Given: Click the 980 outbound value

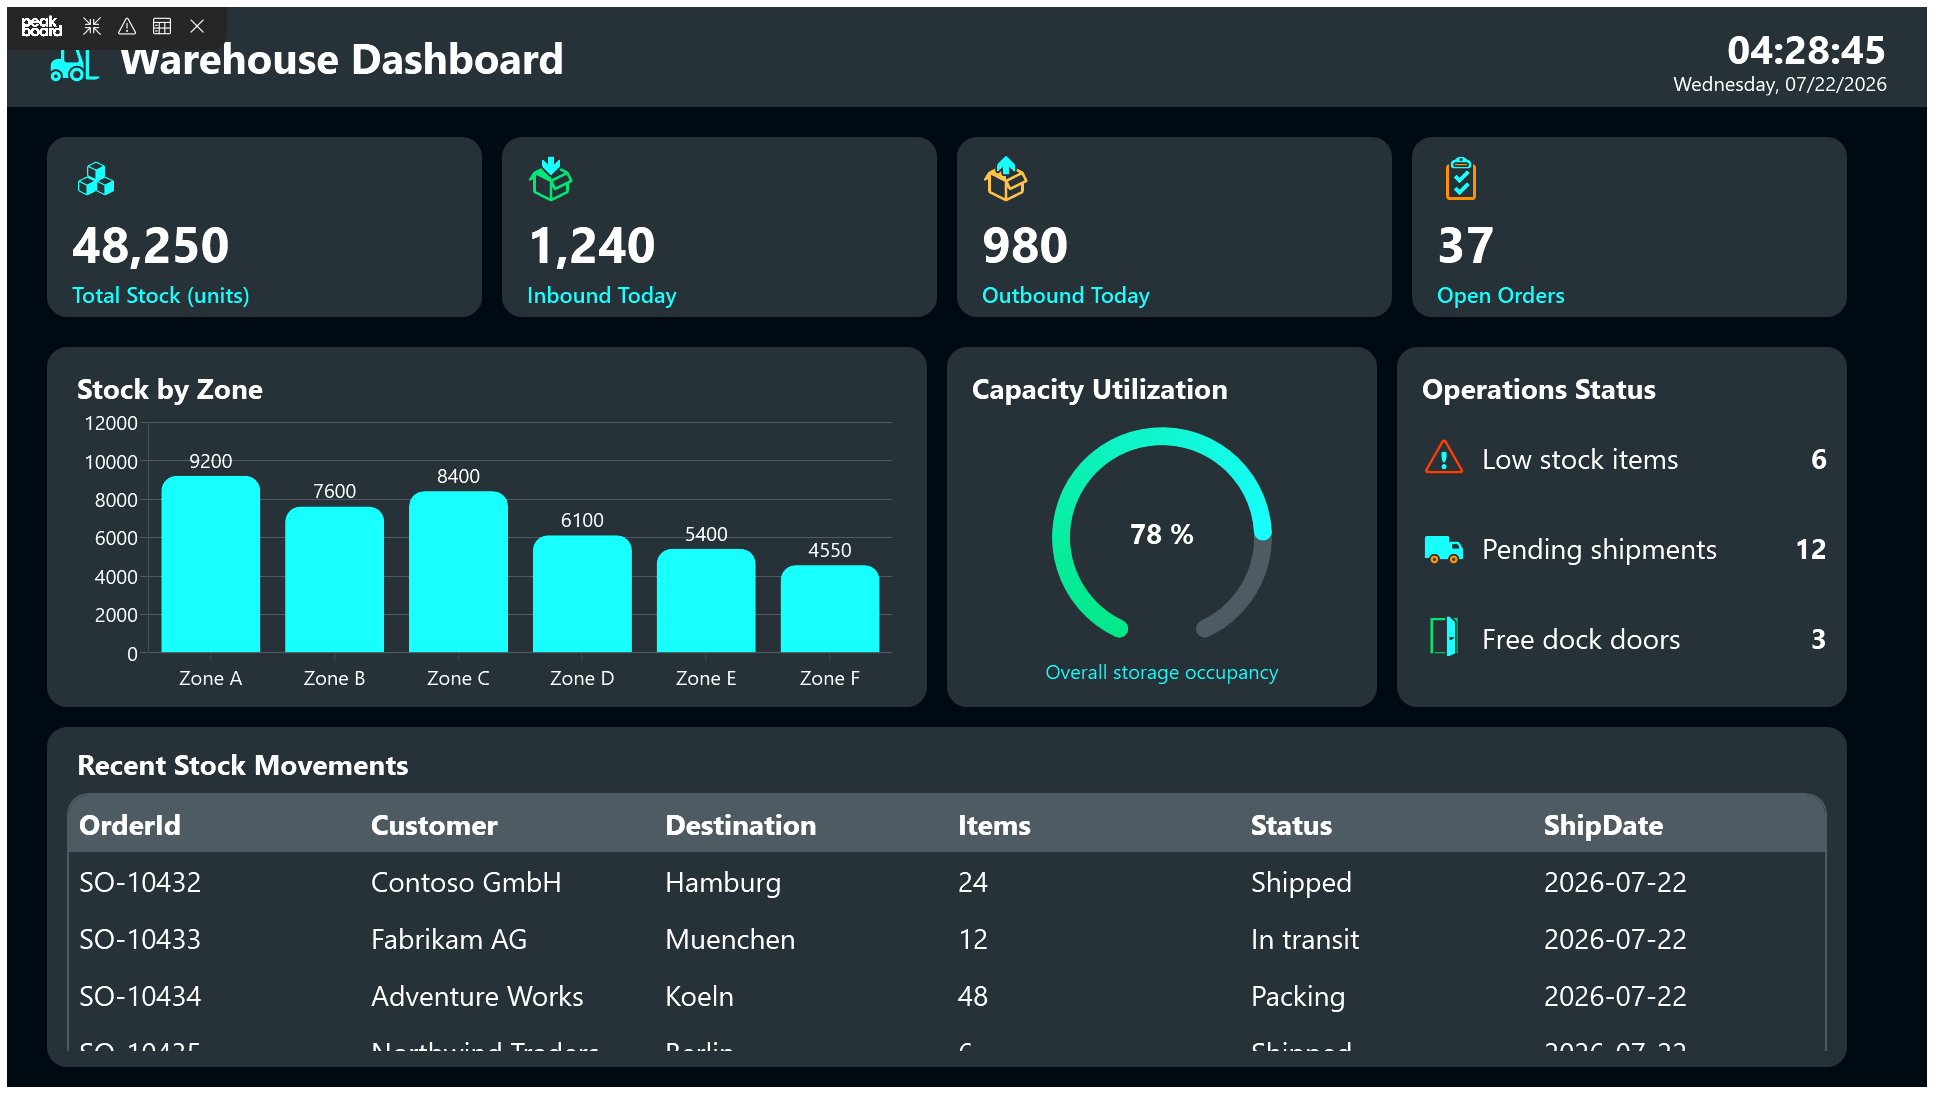Looking at the screenshot, I should pyautogui.click(x=1025, y=245).
